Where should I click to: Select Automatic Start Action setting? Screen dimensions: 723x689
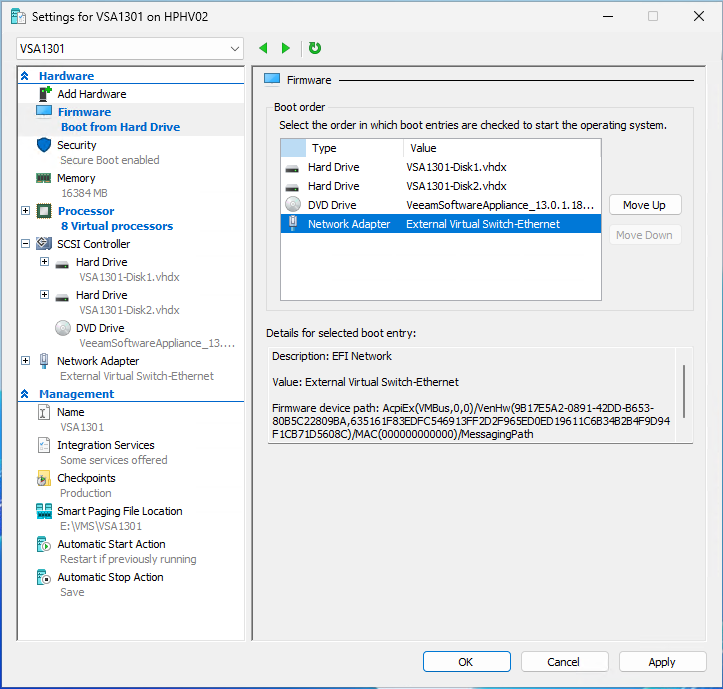click(x=111, y=544)
